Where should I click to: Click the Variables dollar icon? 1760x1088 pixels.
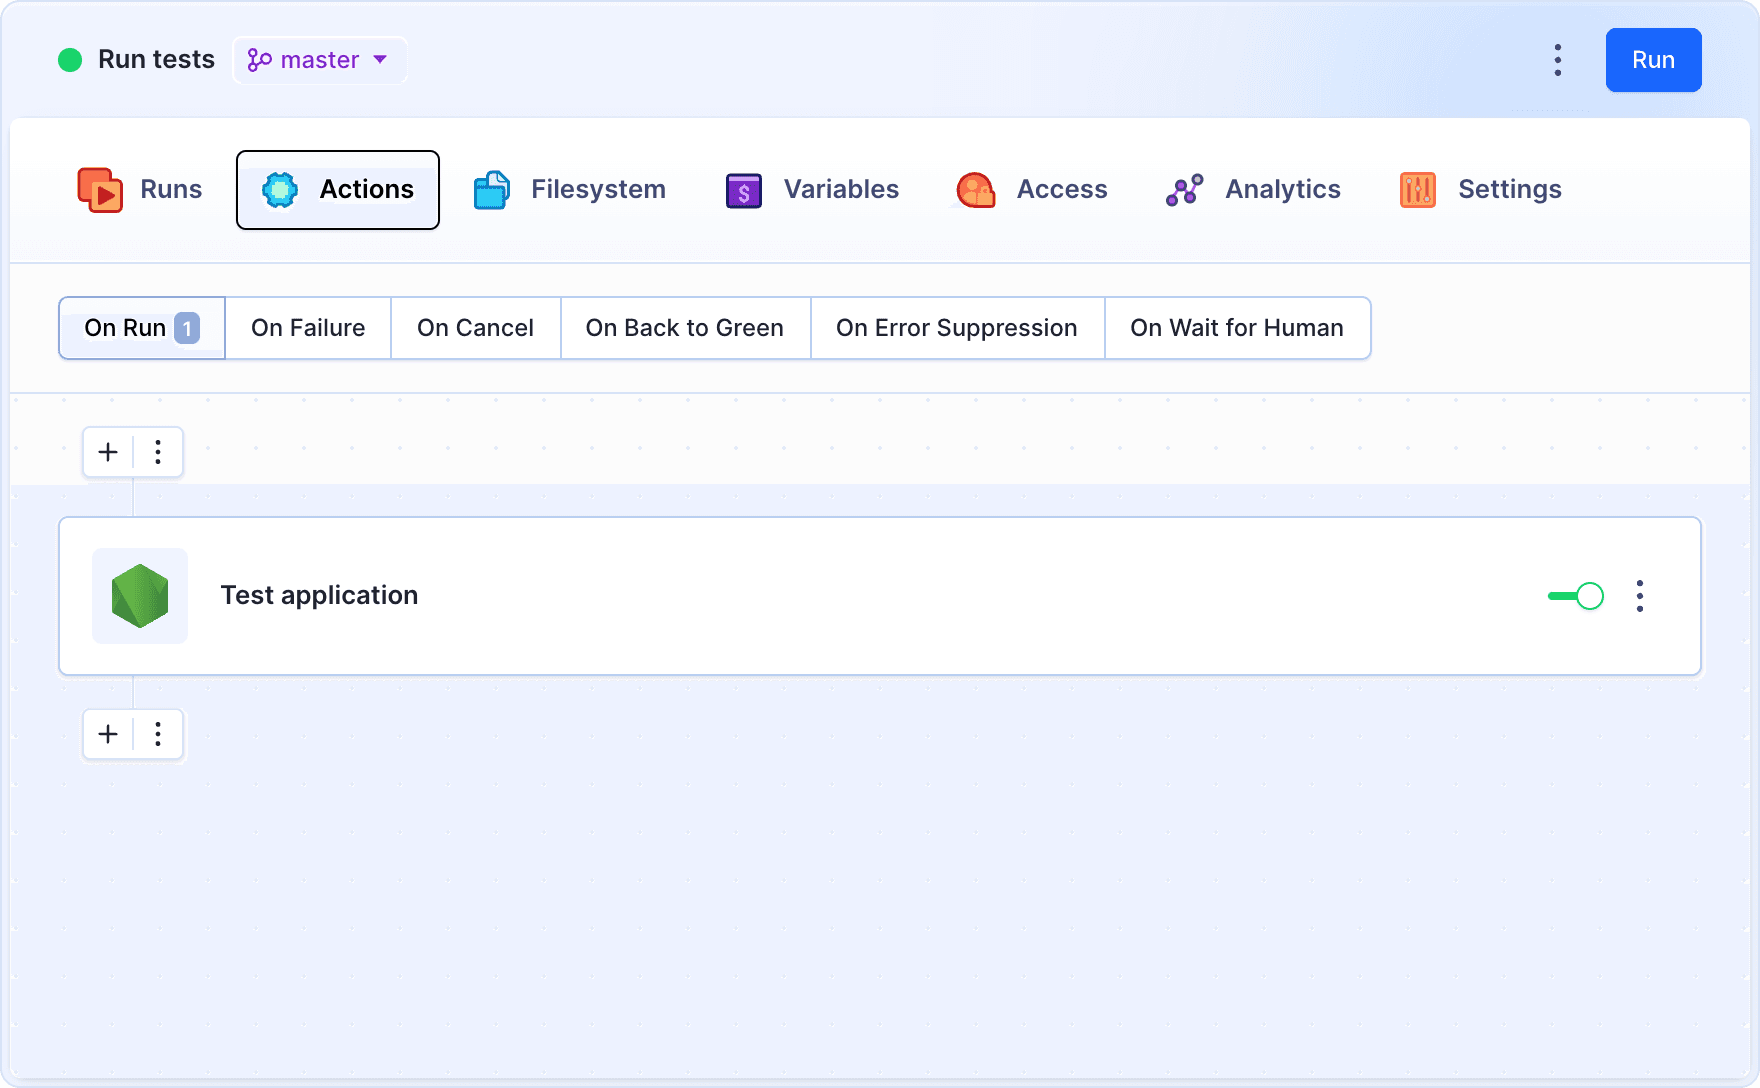click(742, 189)
